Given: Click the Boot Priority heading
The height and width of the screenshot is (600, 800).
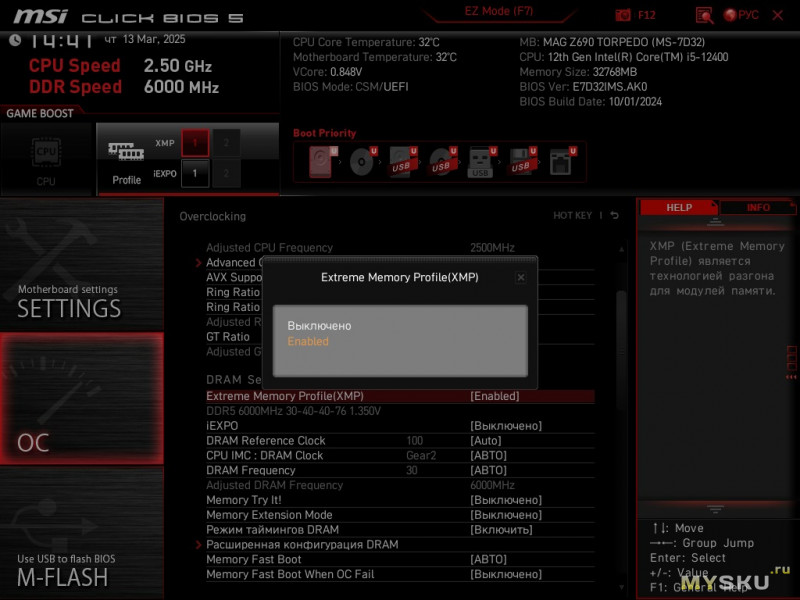Looking at the screenshot, I should click(x=324, y=133).
